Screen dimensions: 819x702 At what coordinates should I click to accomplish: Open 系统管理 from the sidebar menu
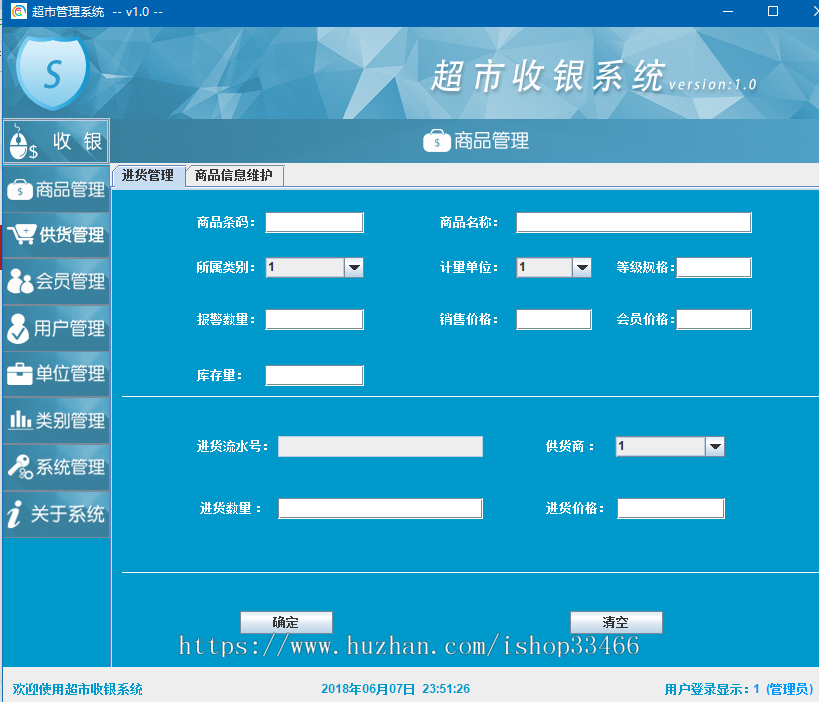[56, 467]
